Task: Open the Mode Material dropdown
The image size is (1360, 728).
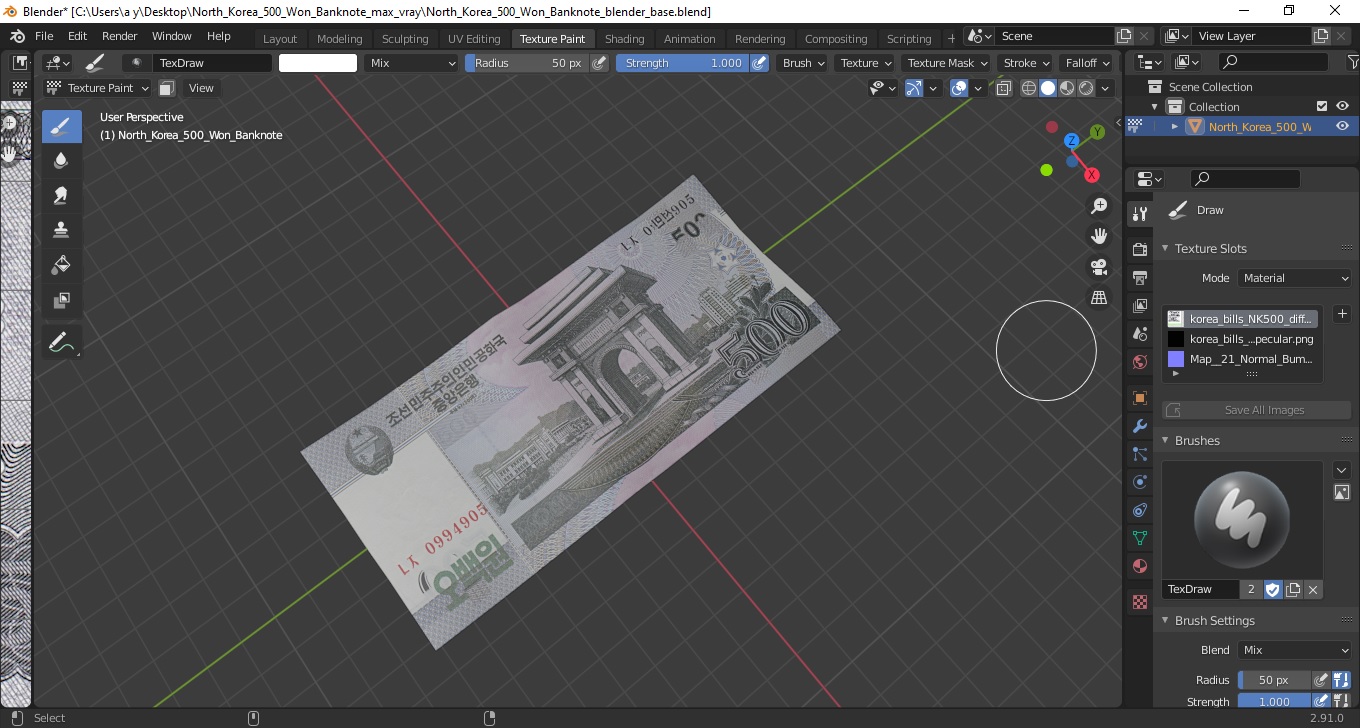Action: (x=1295, y=278)
